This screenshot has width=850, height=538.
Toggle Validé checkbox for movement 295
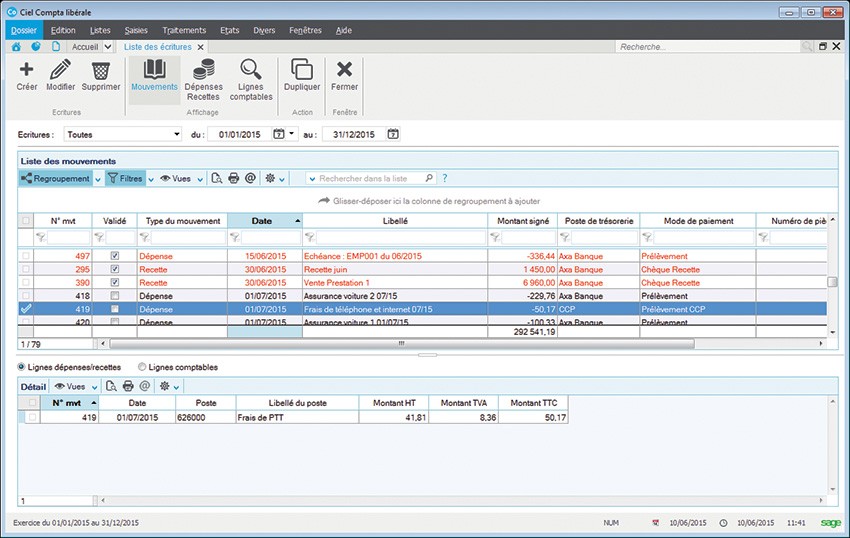click(x=114, y=269)
